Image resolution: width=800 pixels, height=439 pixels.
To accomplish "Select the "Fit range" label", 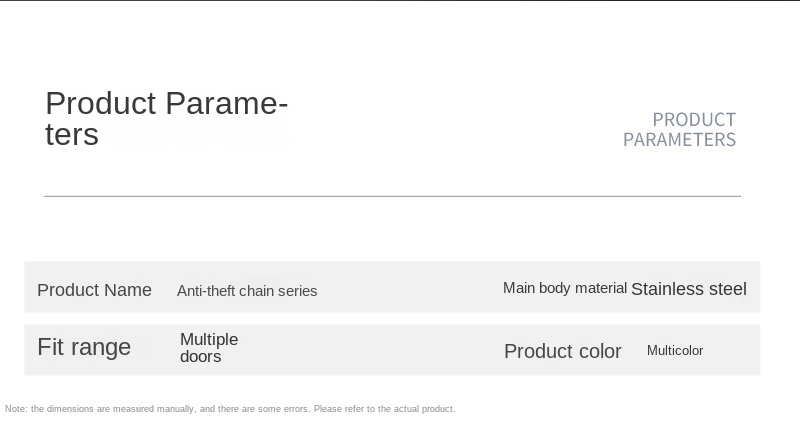I will click(84, 347).
